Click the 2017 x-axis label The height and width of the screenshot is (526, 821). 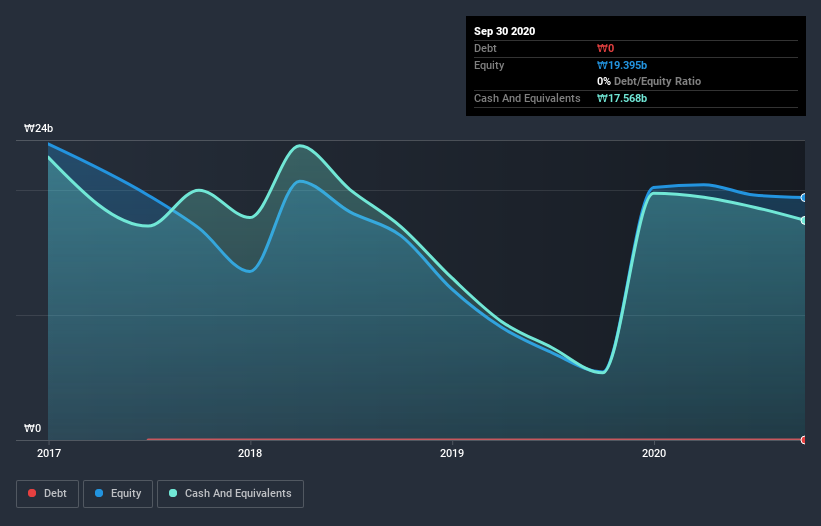pyautogui.click(x=49, y=453)
